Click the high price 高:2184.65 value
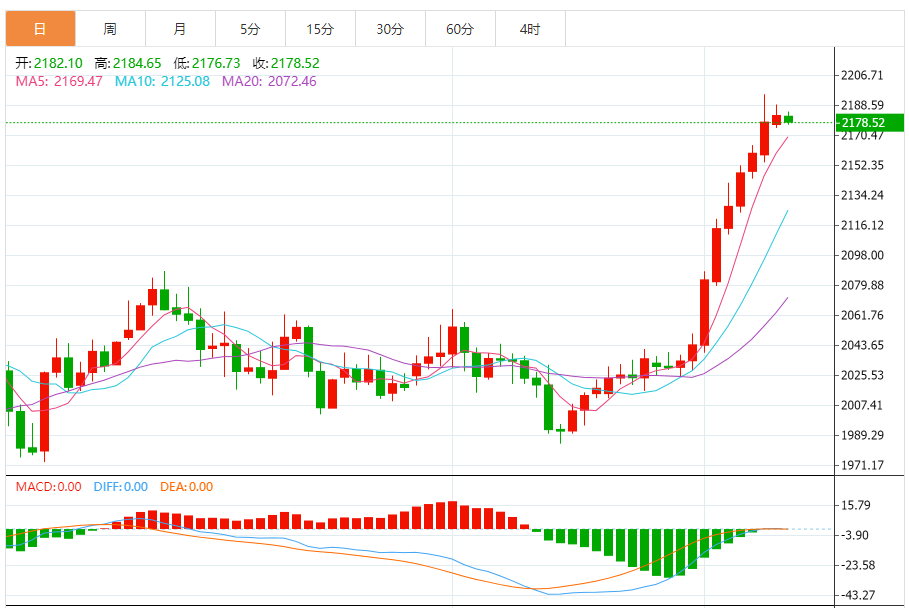This screenshot has height=608, width=909. click(x=128, y=63)
